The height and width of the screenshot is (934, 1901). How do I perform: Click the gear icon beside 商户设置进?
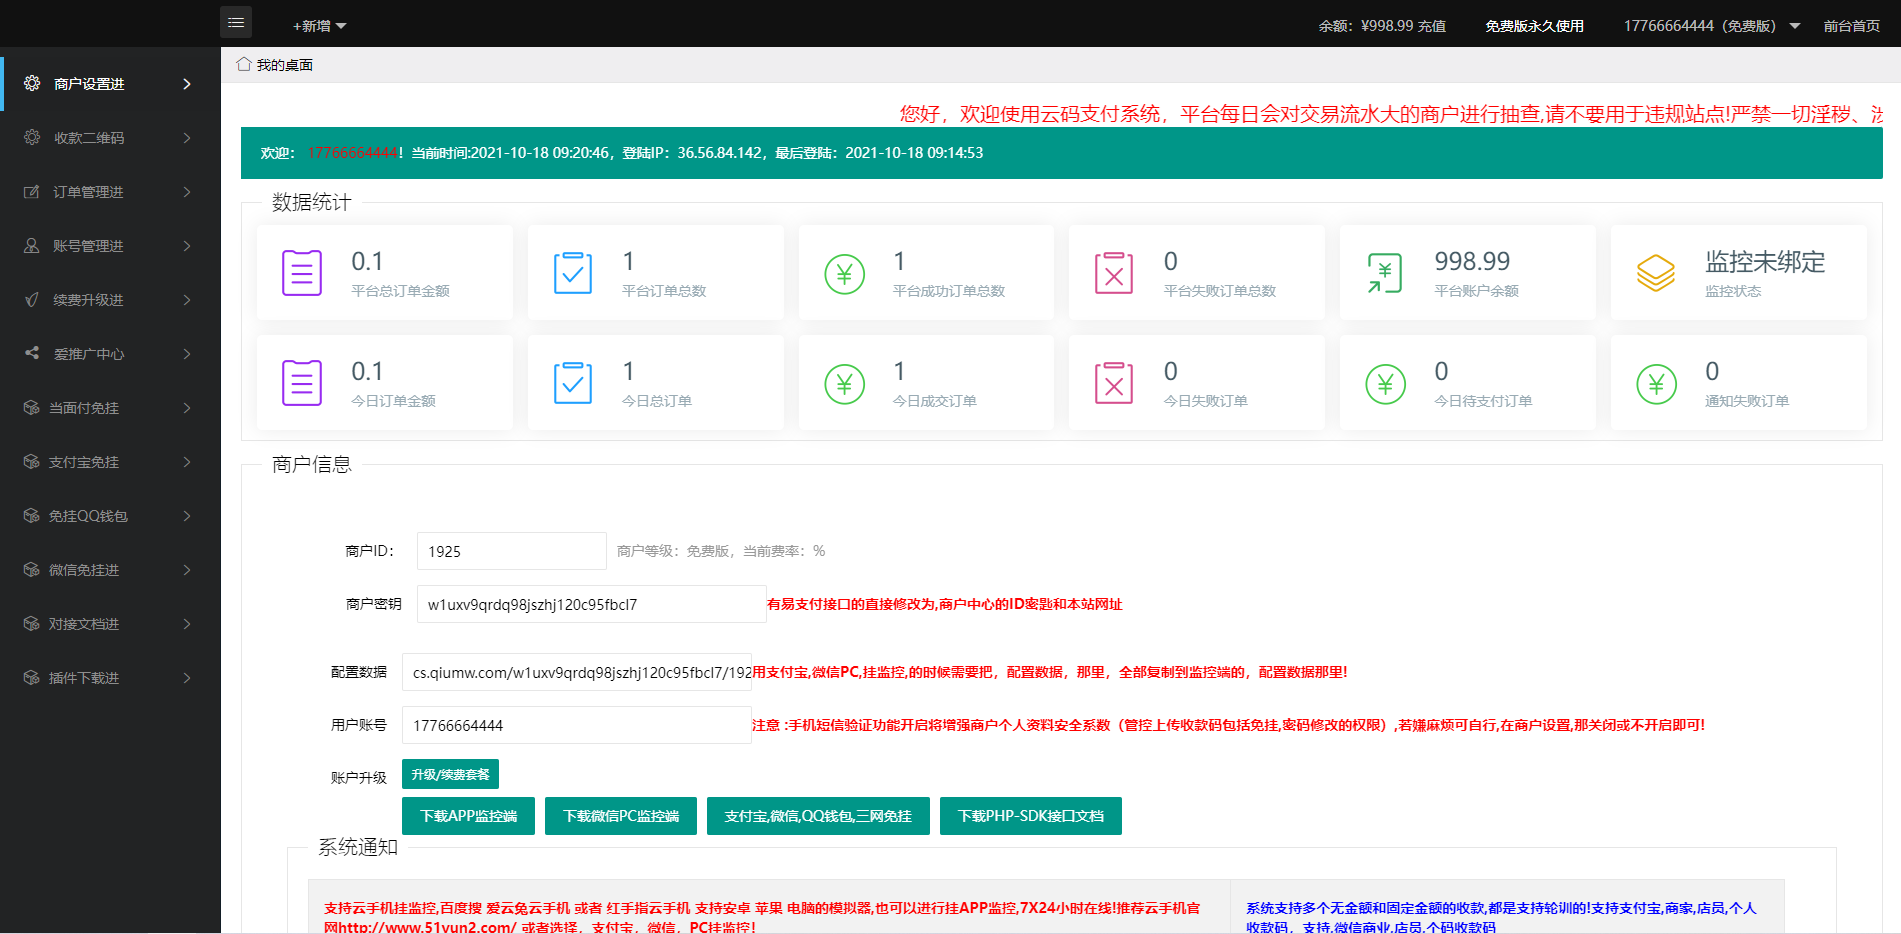tap(32, 83)
